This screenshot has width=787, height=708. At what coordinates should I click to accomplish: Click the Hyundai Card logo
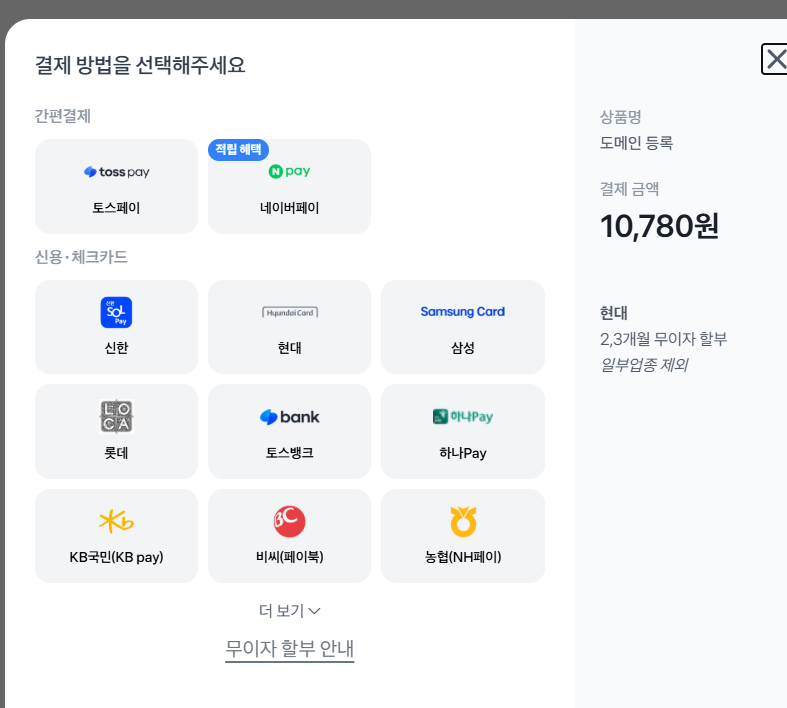click(290, 313)
